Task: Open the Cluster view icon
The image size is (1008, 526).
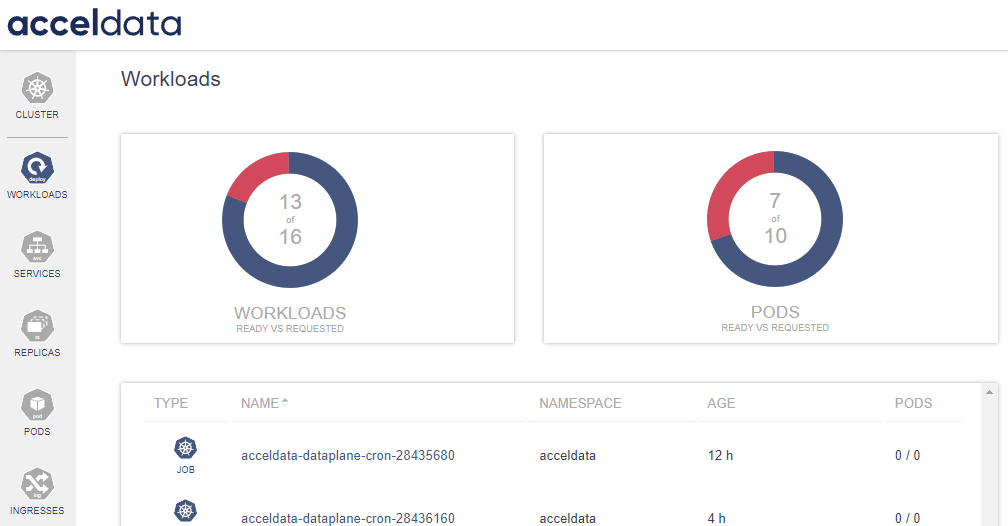Action: [x=37, y=88]
